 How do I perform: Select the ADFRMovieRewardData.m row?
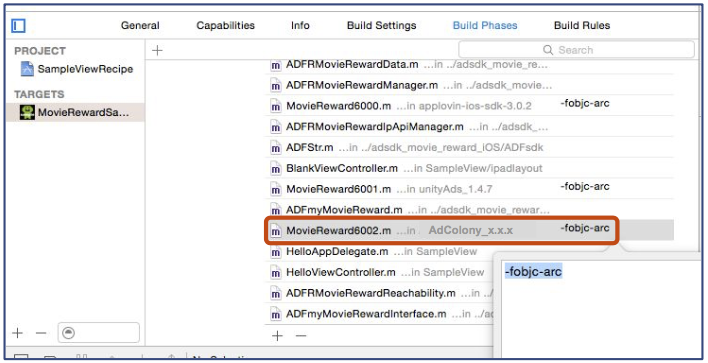tap(469, 65)
